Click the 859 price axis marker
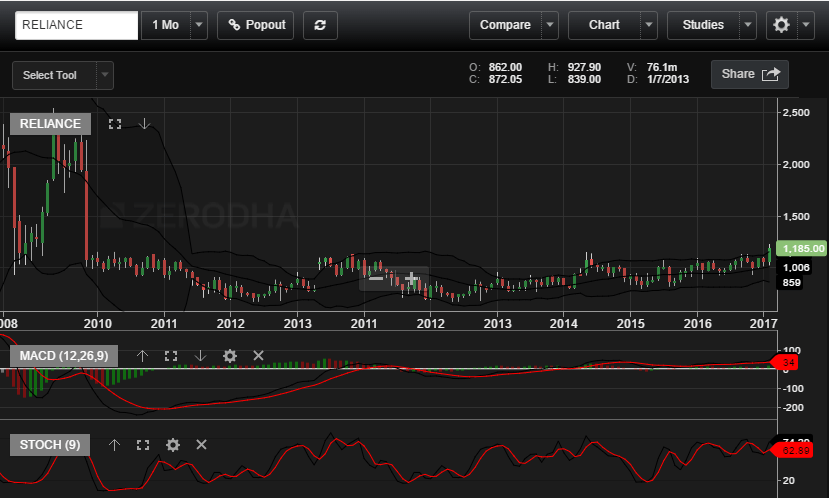Viewport: 829px width, 498px height. 791,282
